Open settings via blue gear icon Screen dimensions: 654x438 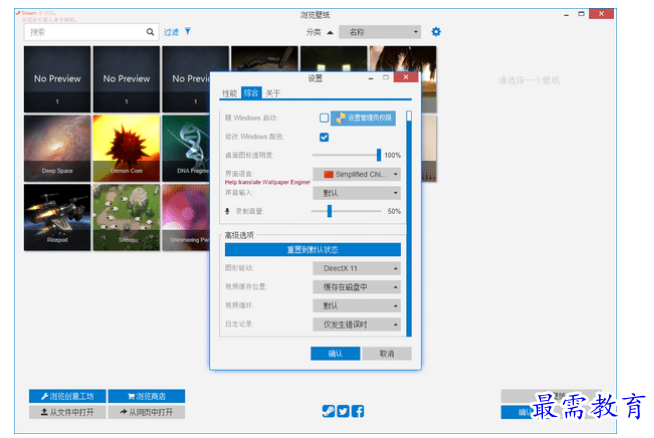click(x=436, y=32)
